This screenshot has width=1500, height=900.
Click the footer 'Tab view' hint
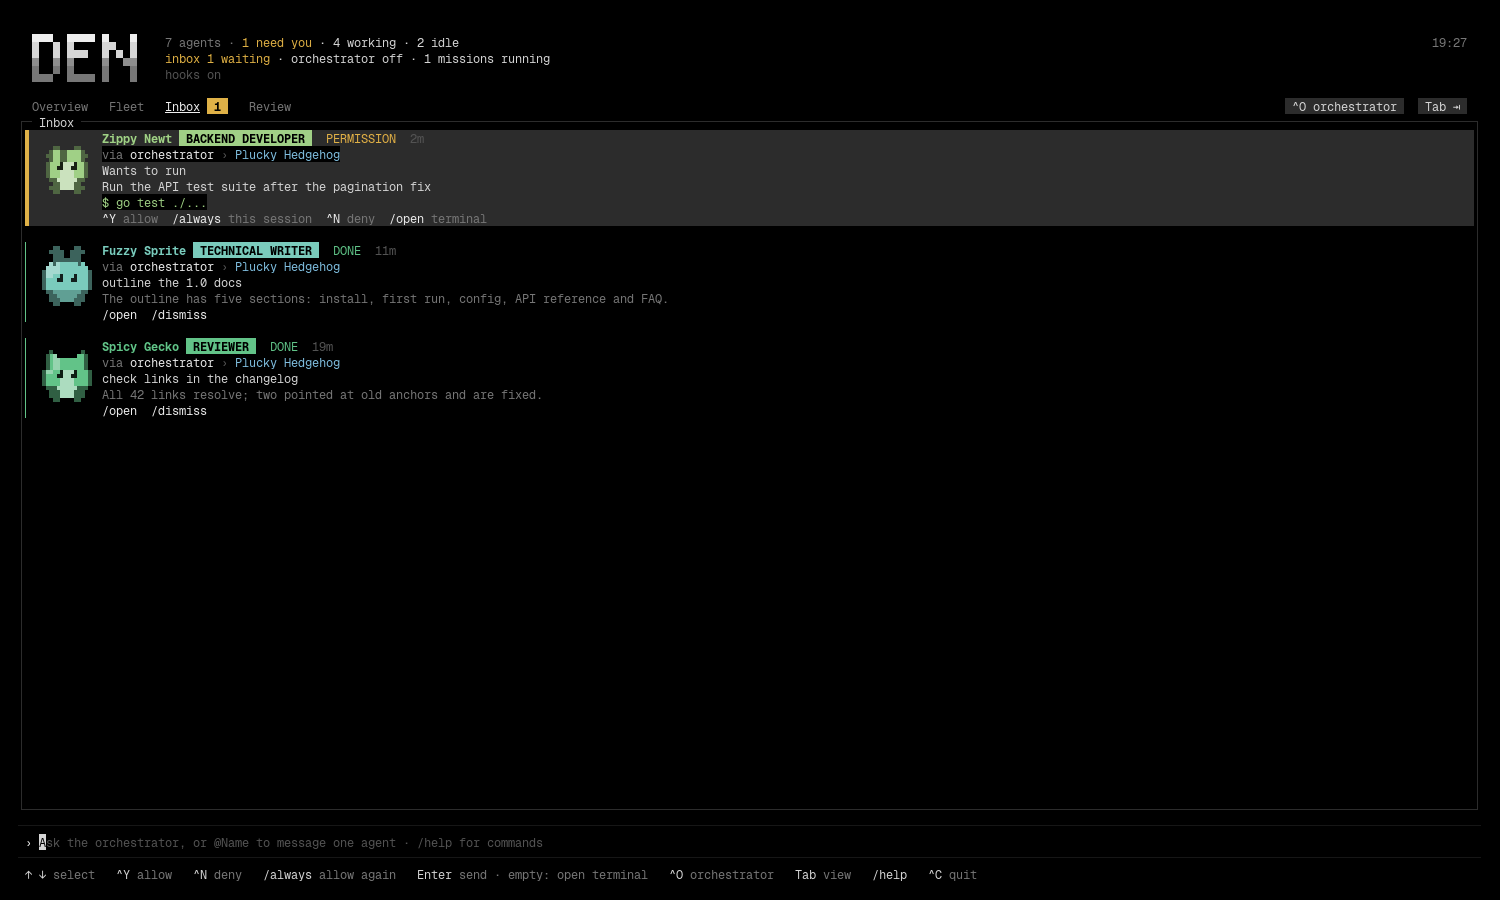(823, 875)
